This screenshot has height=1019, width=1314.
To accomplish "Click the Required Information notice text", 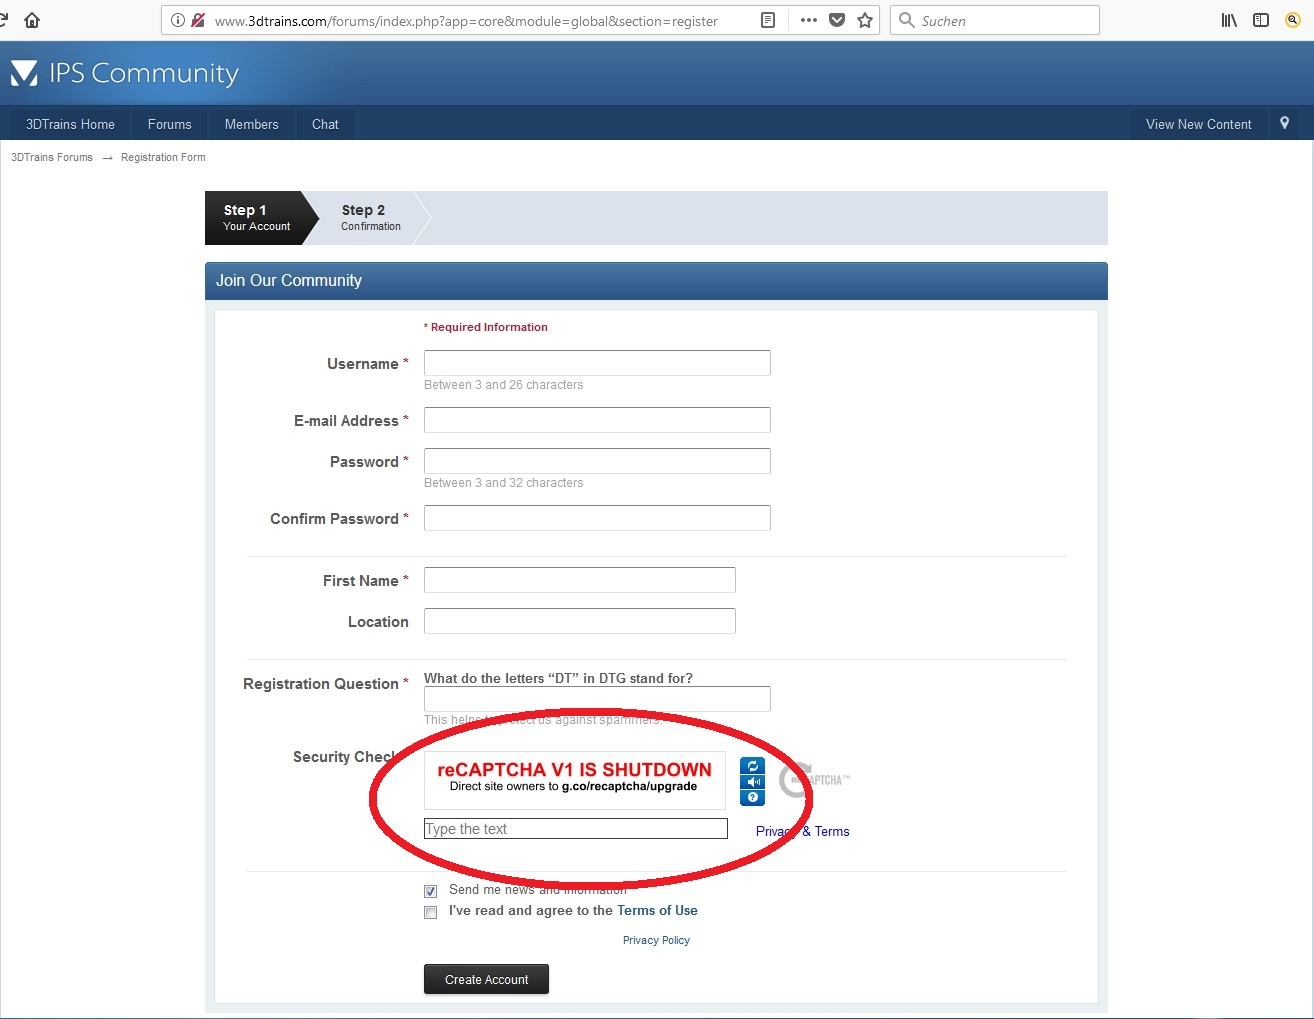I will (486, 327).
